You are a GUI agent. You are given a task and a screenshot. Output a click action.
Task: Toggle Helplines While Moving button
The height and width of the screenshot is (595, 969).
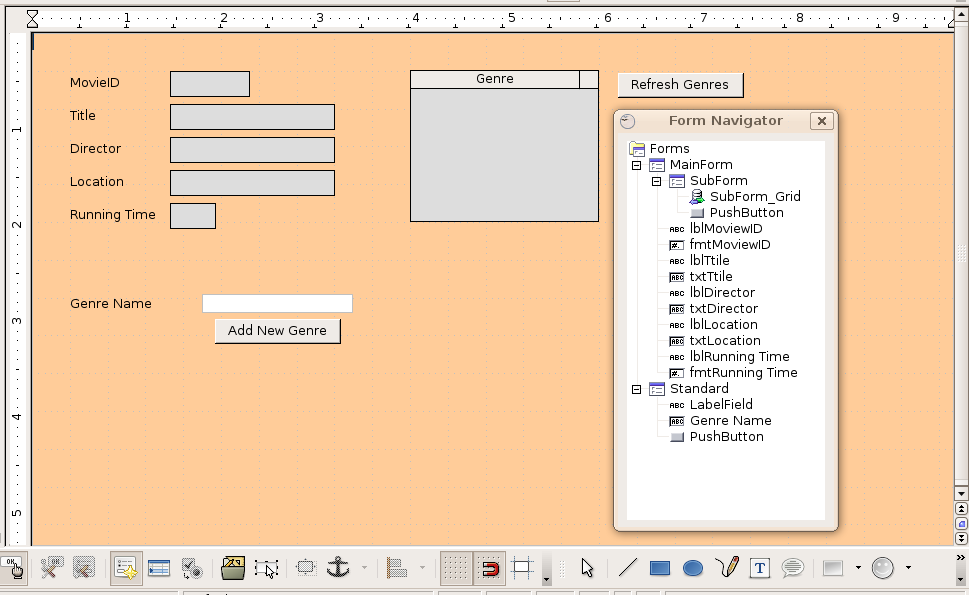pos(522,568)
